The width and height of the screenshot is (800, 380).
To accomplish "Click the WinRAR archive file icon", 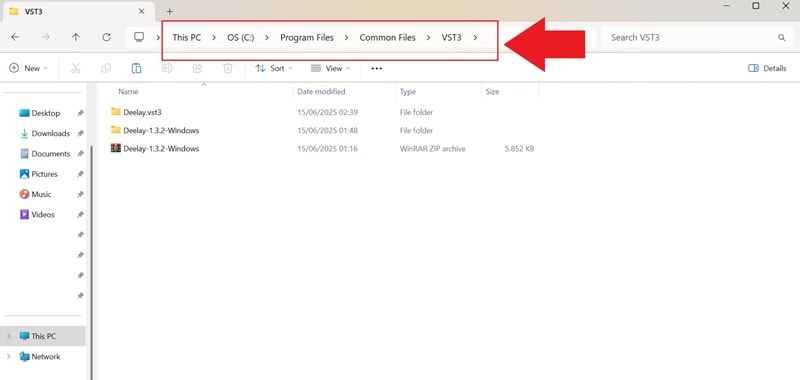I will [116, 148].
